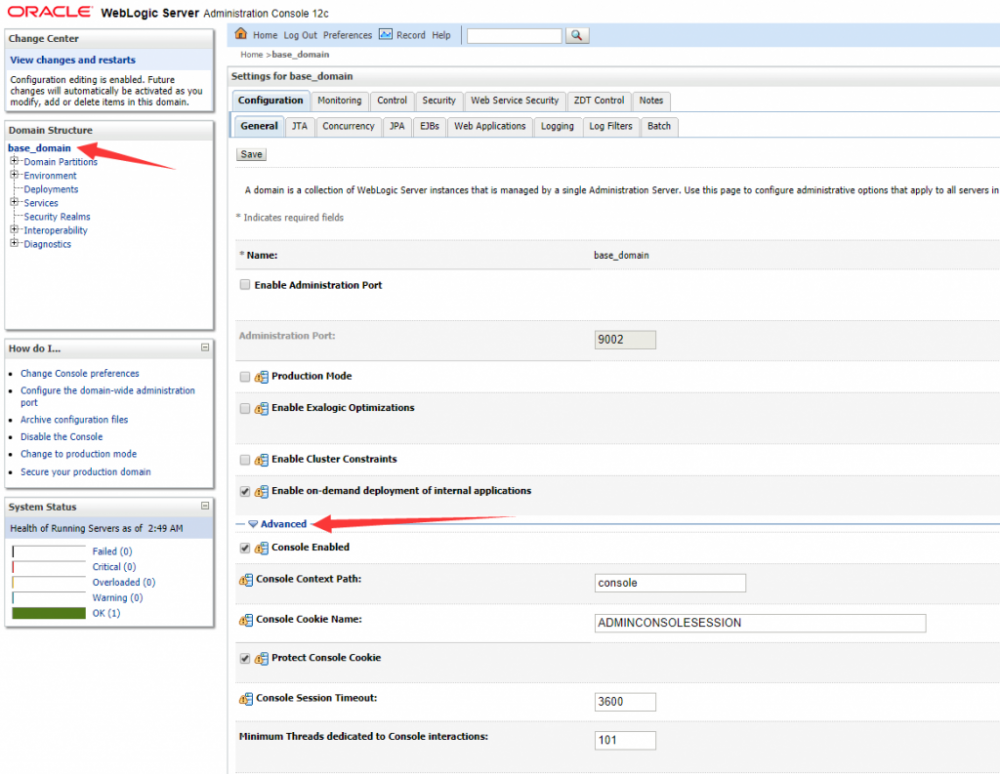Expand Services tree node
The image size is (1000, 774).
point(14,202)
